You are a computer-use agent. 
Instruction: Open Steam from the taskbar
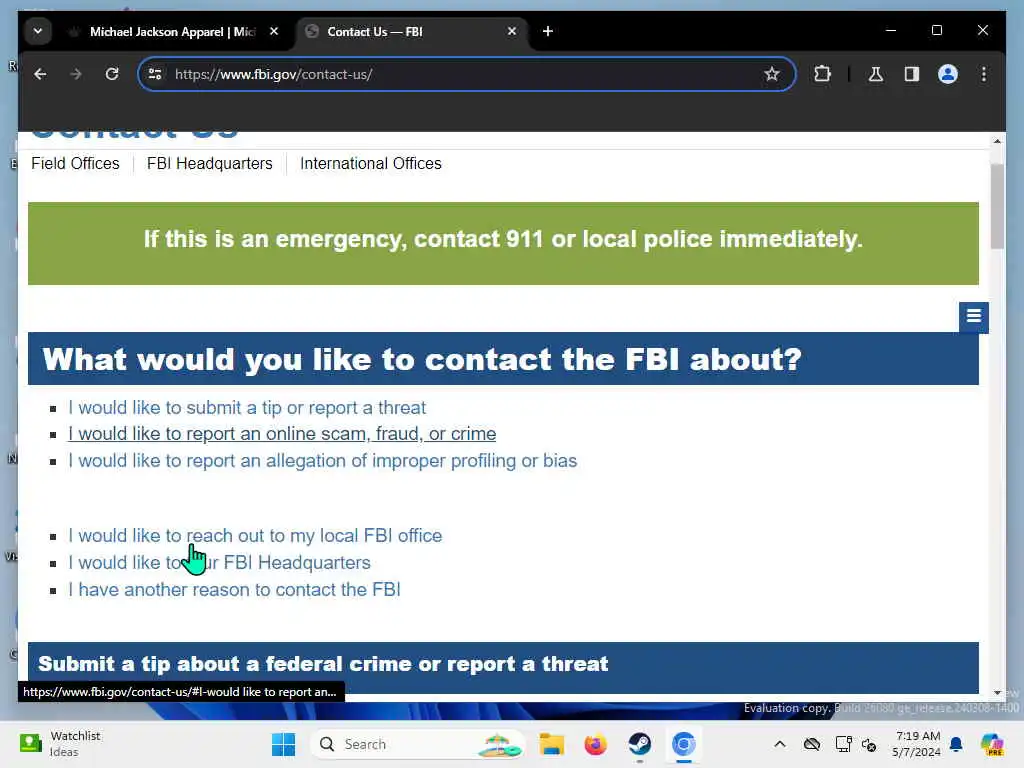[639, 744]
